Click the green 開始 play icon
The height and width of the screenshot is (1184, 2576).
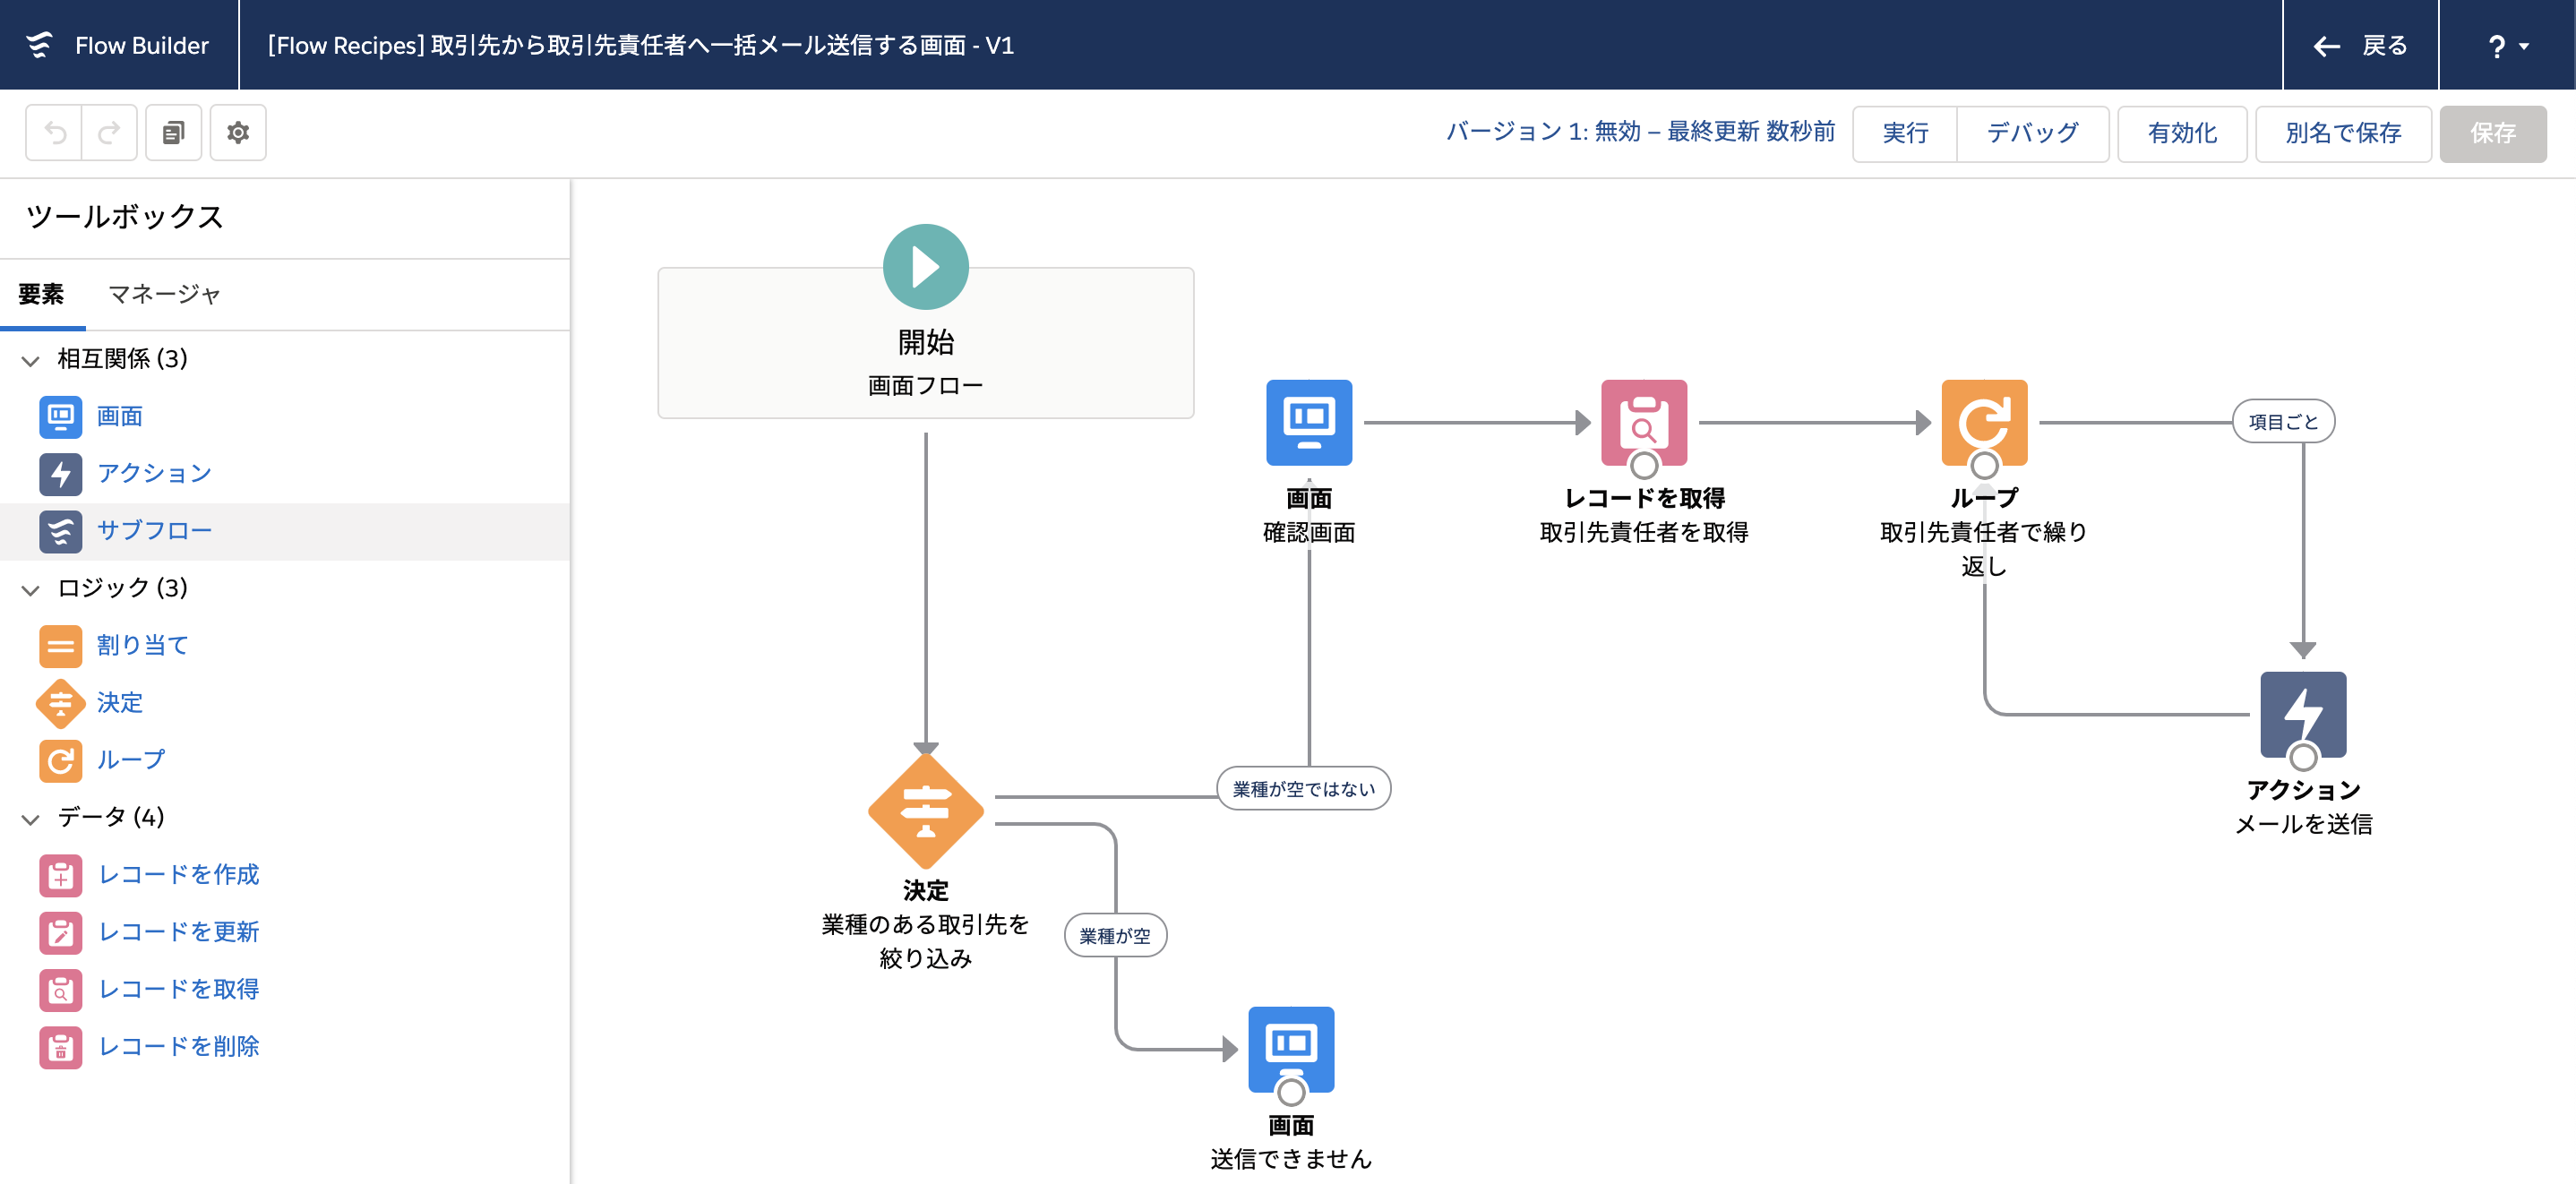coord(925,267)
